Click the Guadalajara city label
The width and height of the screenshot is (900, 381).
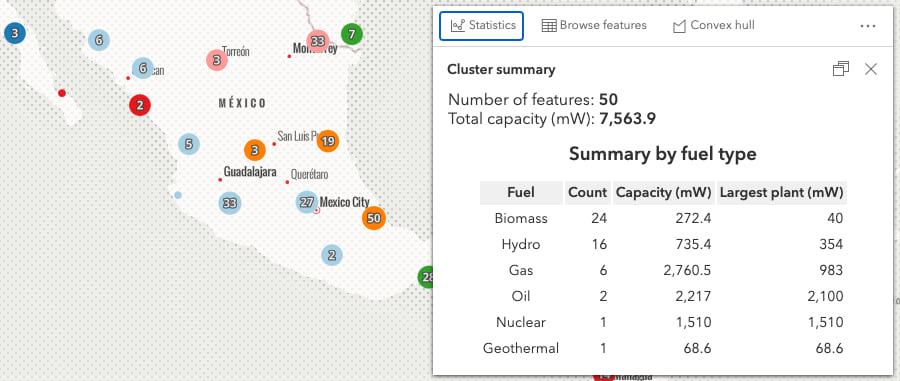(x=250, y=172)
